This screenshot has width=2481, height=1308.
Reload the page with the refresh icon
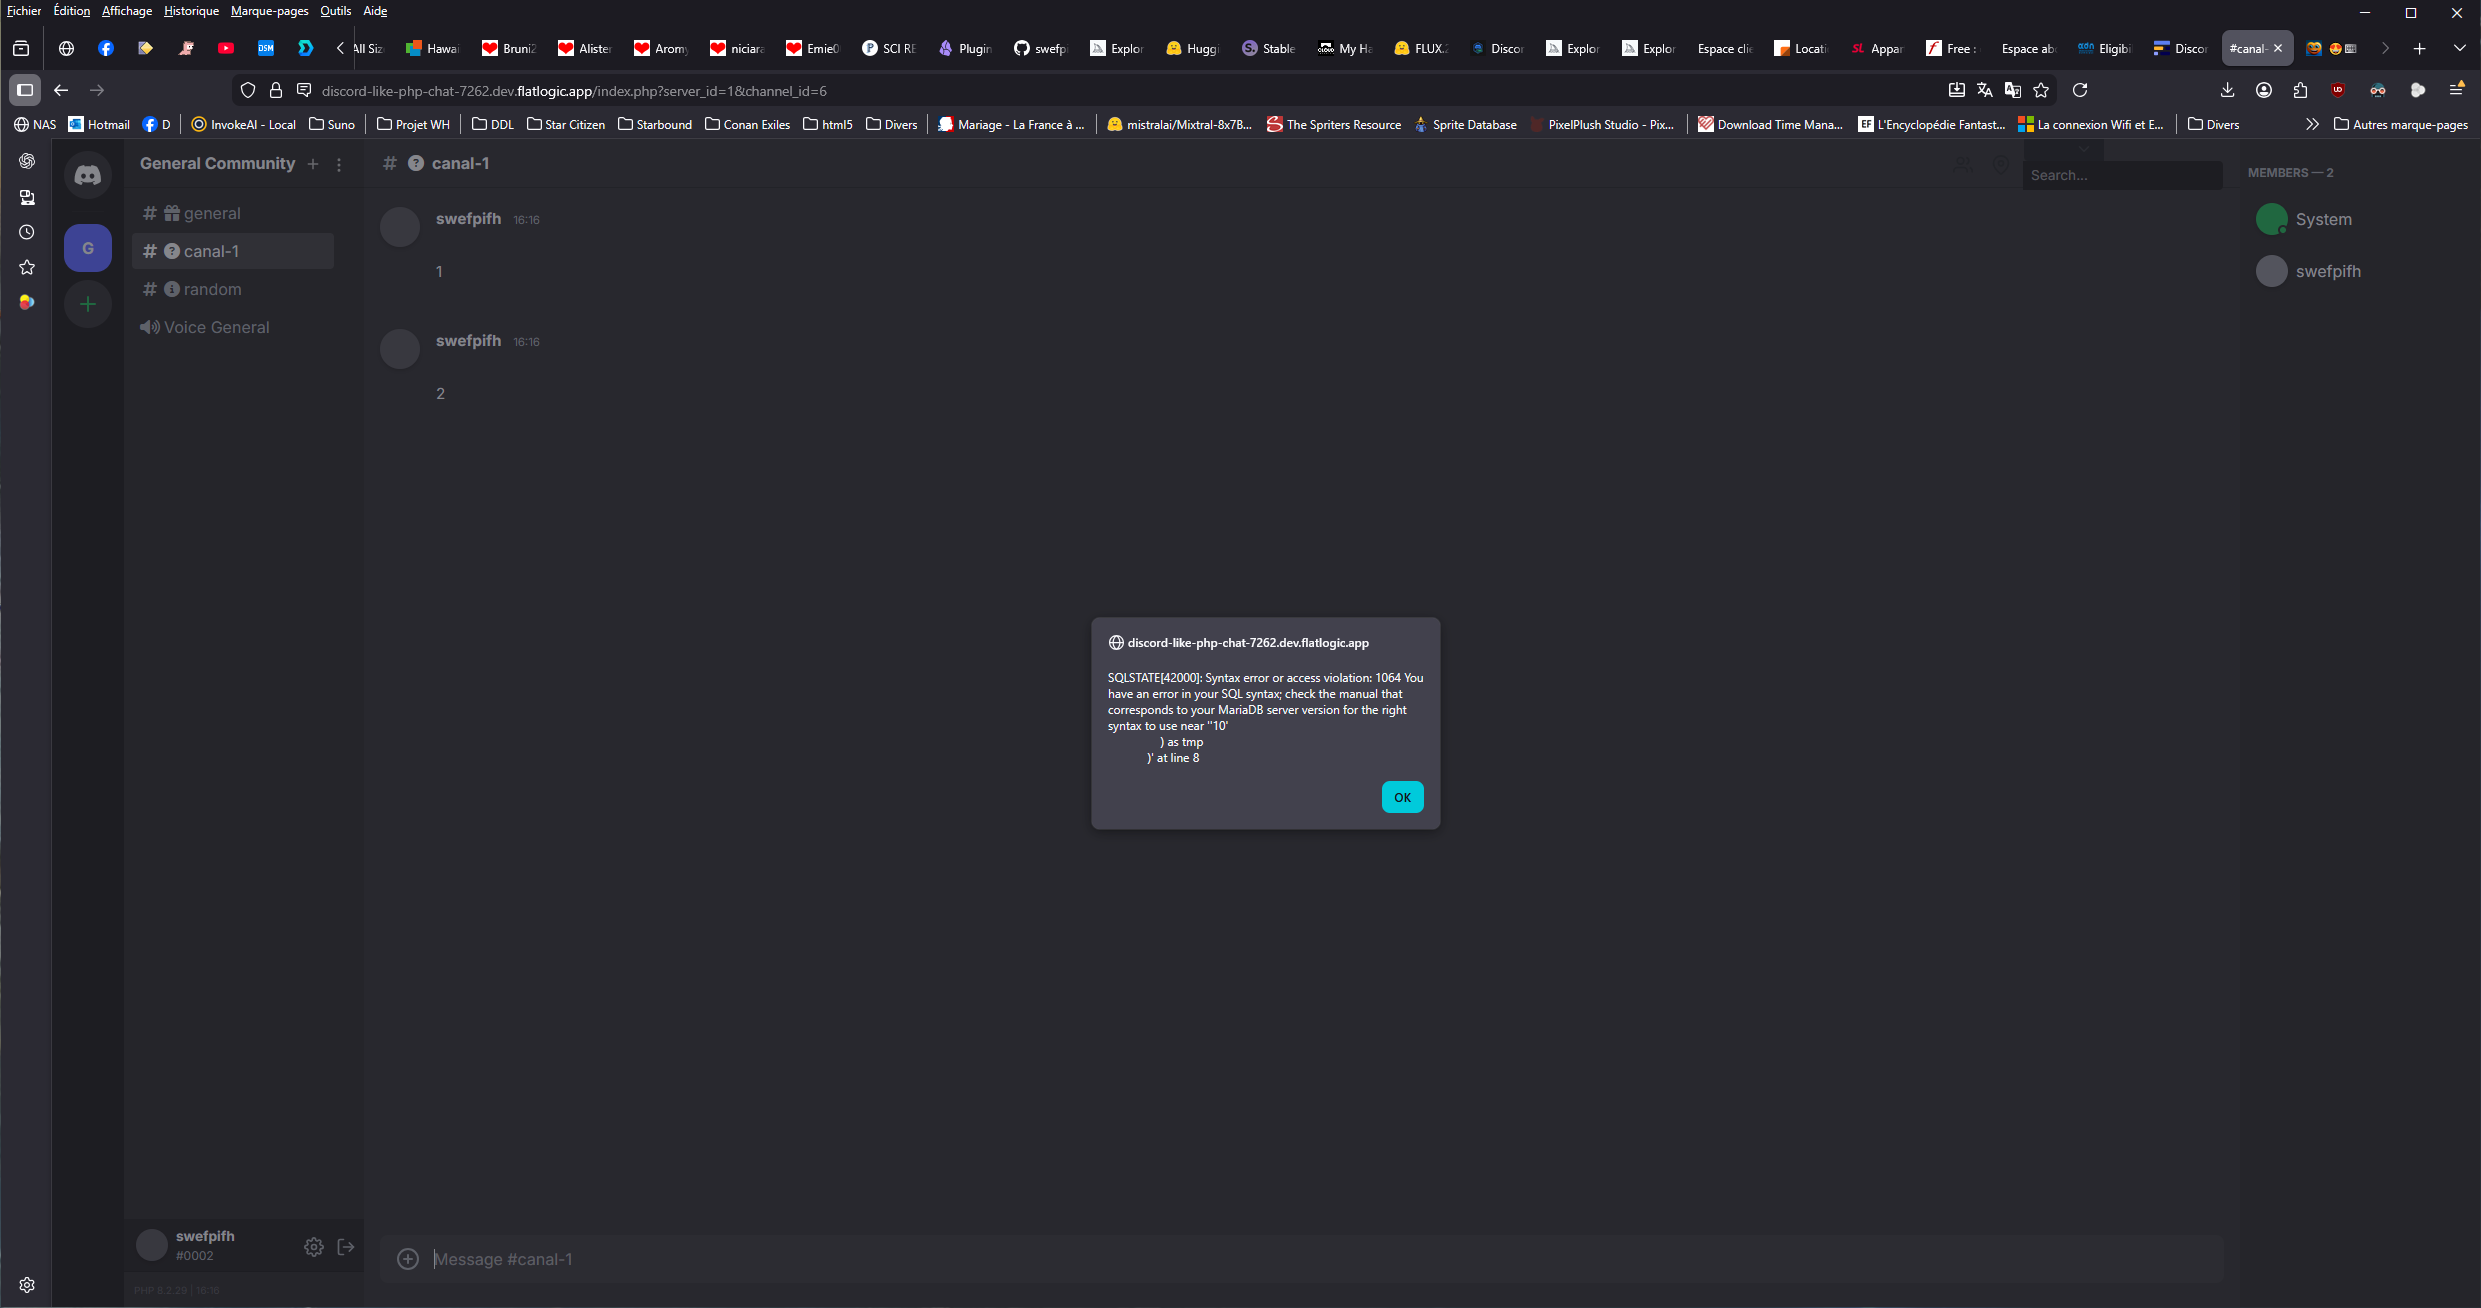pyautogui.click(x=2080, y=90)
